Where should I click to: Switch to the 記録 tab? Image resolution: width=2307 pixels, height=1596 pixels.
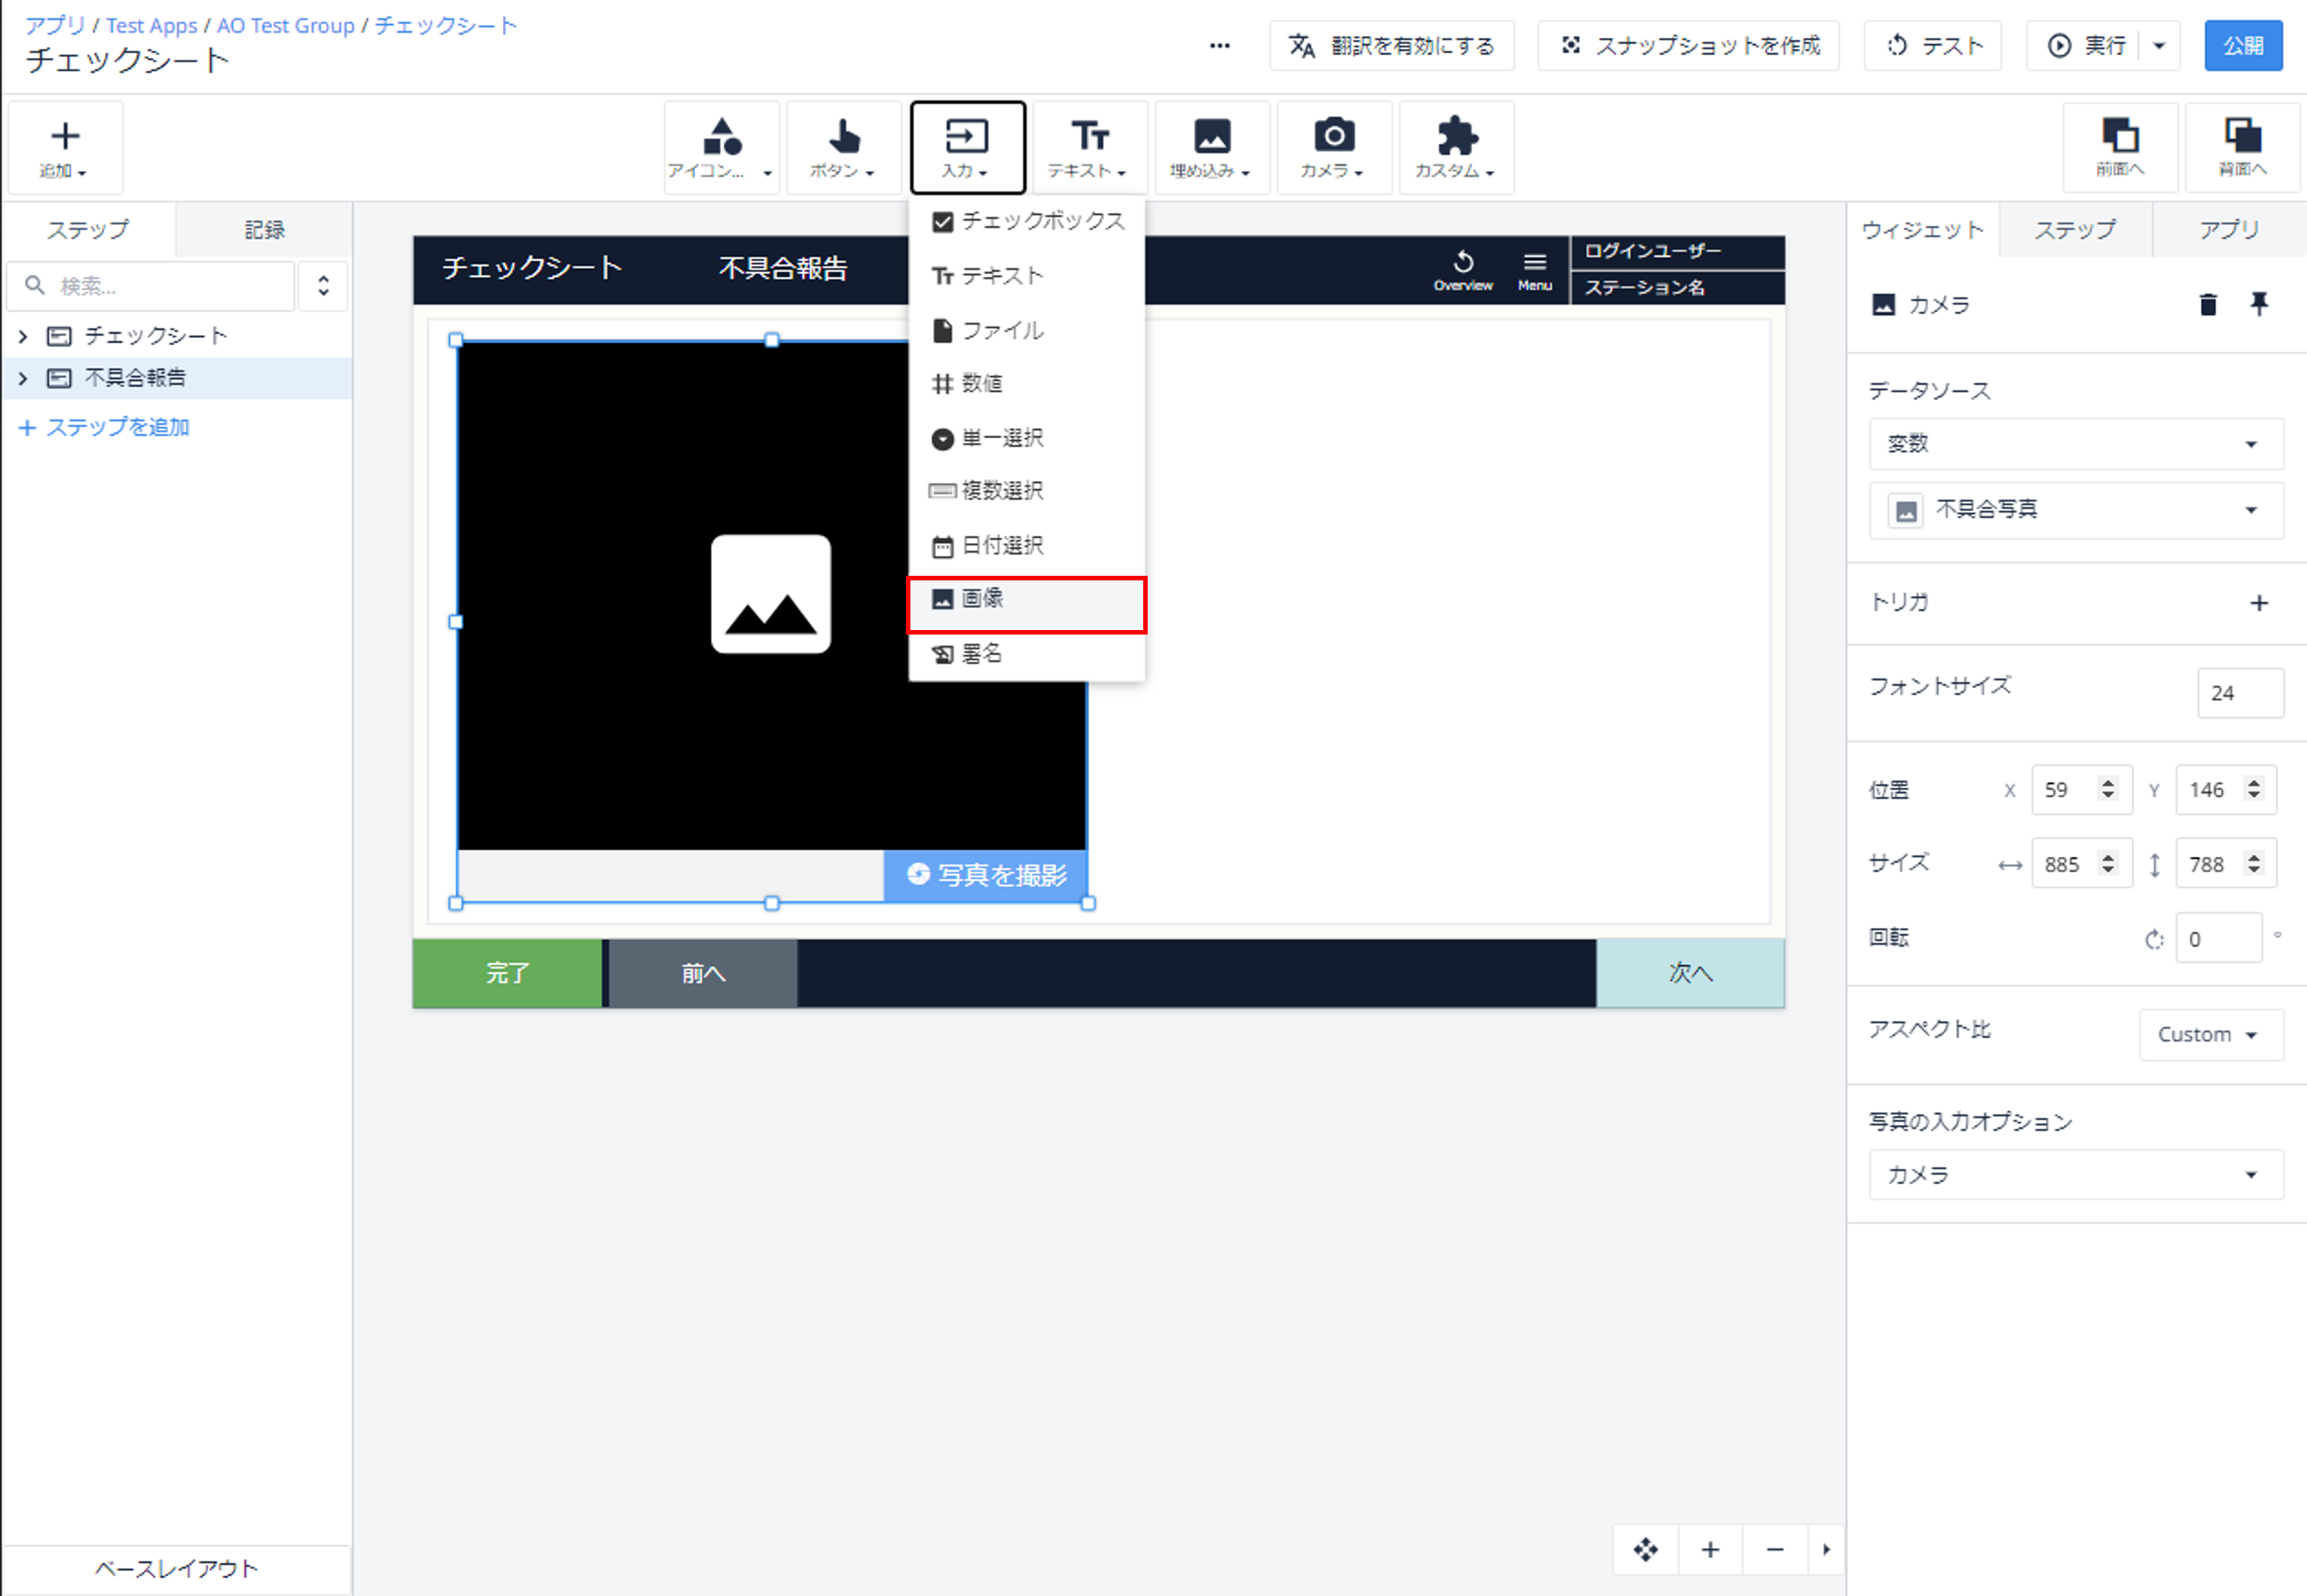click(x=265, y=229)
